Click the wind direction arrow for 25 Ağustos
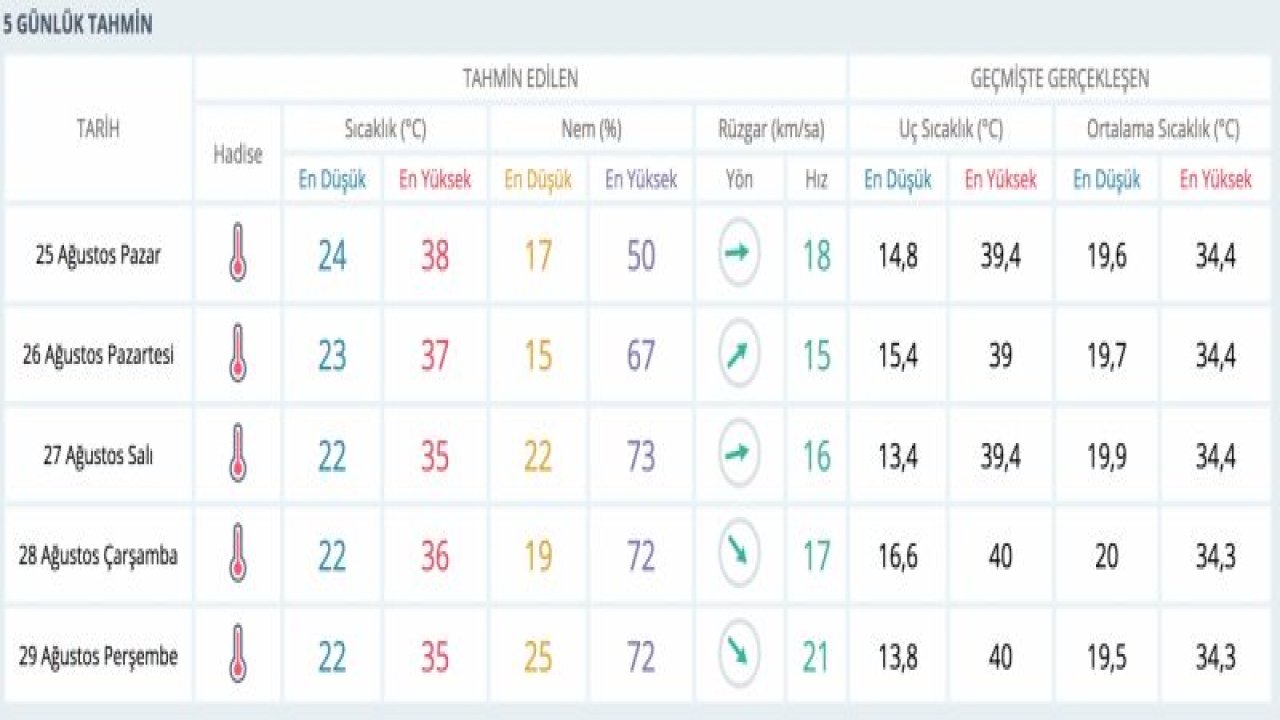1280x720 pixels. [738, 254]
